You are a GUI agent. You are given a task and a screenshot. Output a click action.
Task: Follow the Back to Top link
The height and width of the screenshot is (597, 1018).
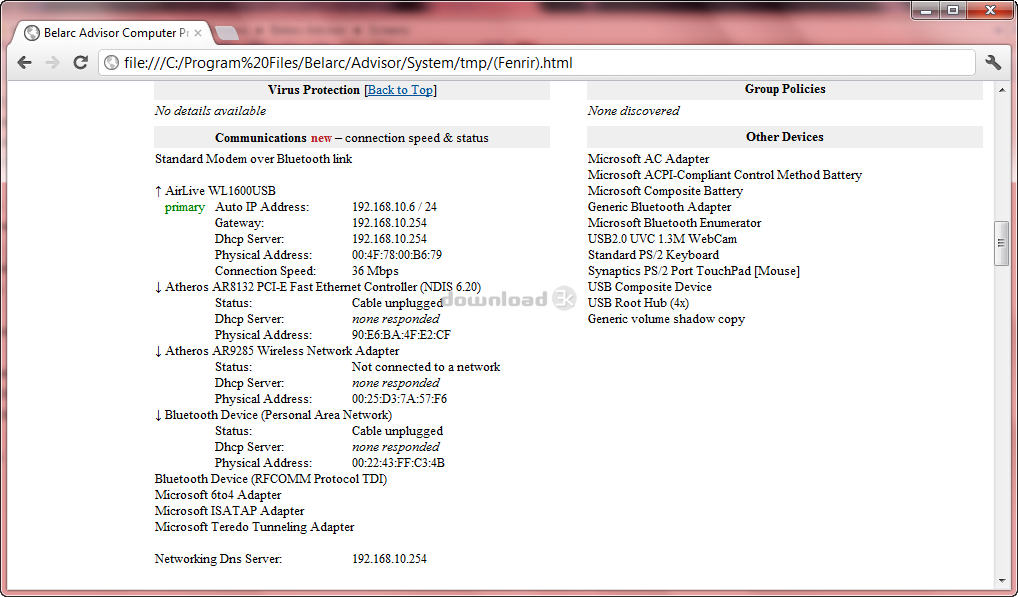point(400,90)
